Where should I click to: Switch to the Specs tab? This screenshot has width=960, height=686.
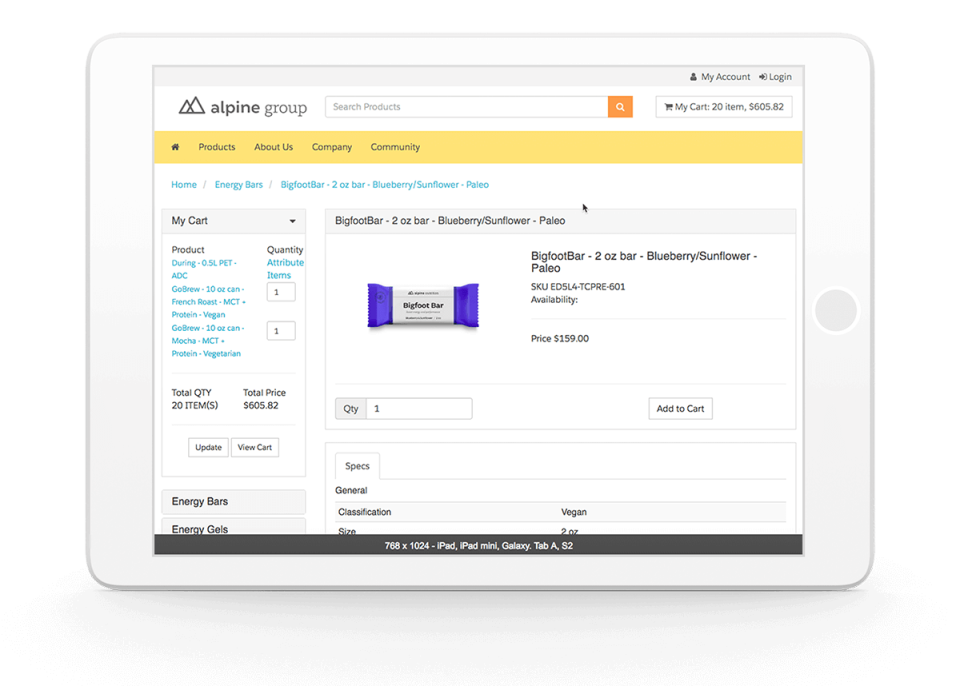[357, 465]
